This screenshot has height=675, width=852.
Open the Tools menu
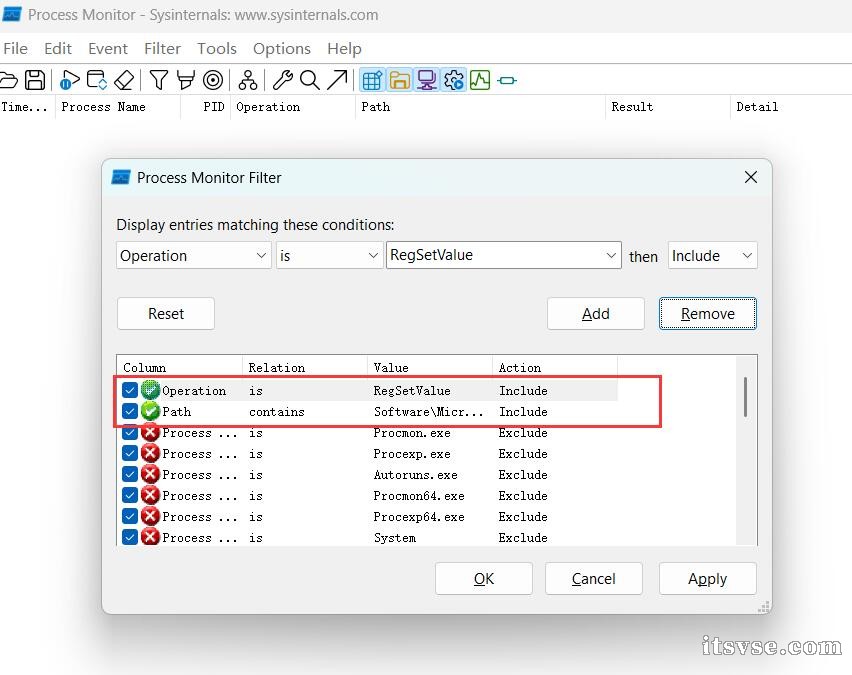217,48
